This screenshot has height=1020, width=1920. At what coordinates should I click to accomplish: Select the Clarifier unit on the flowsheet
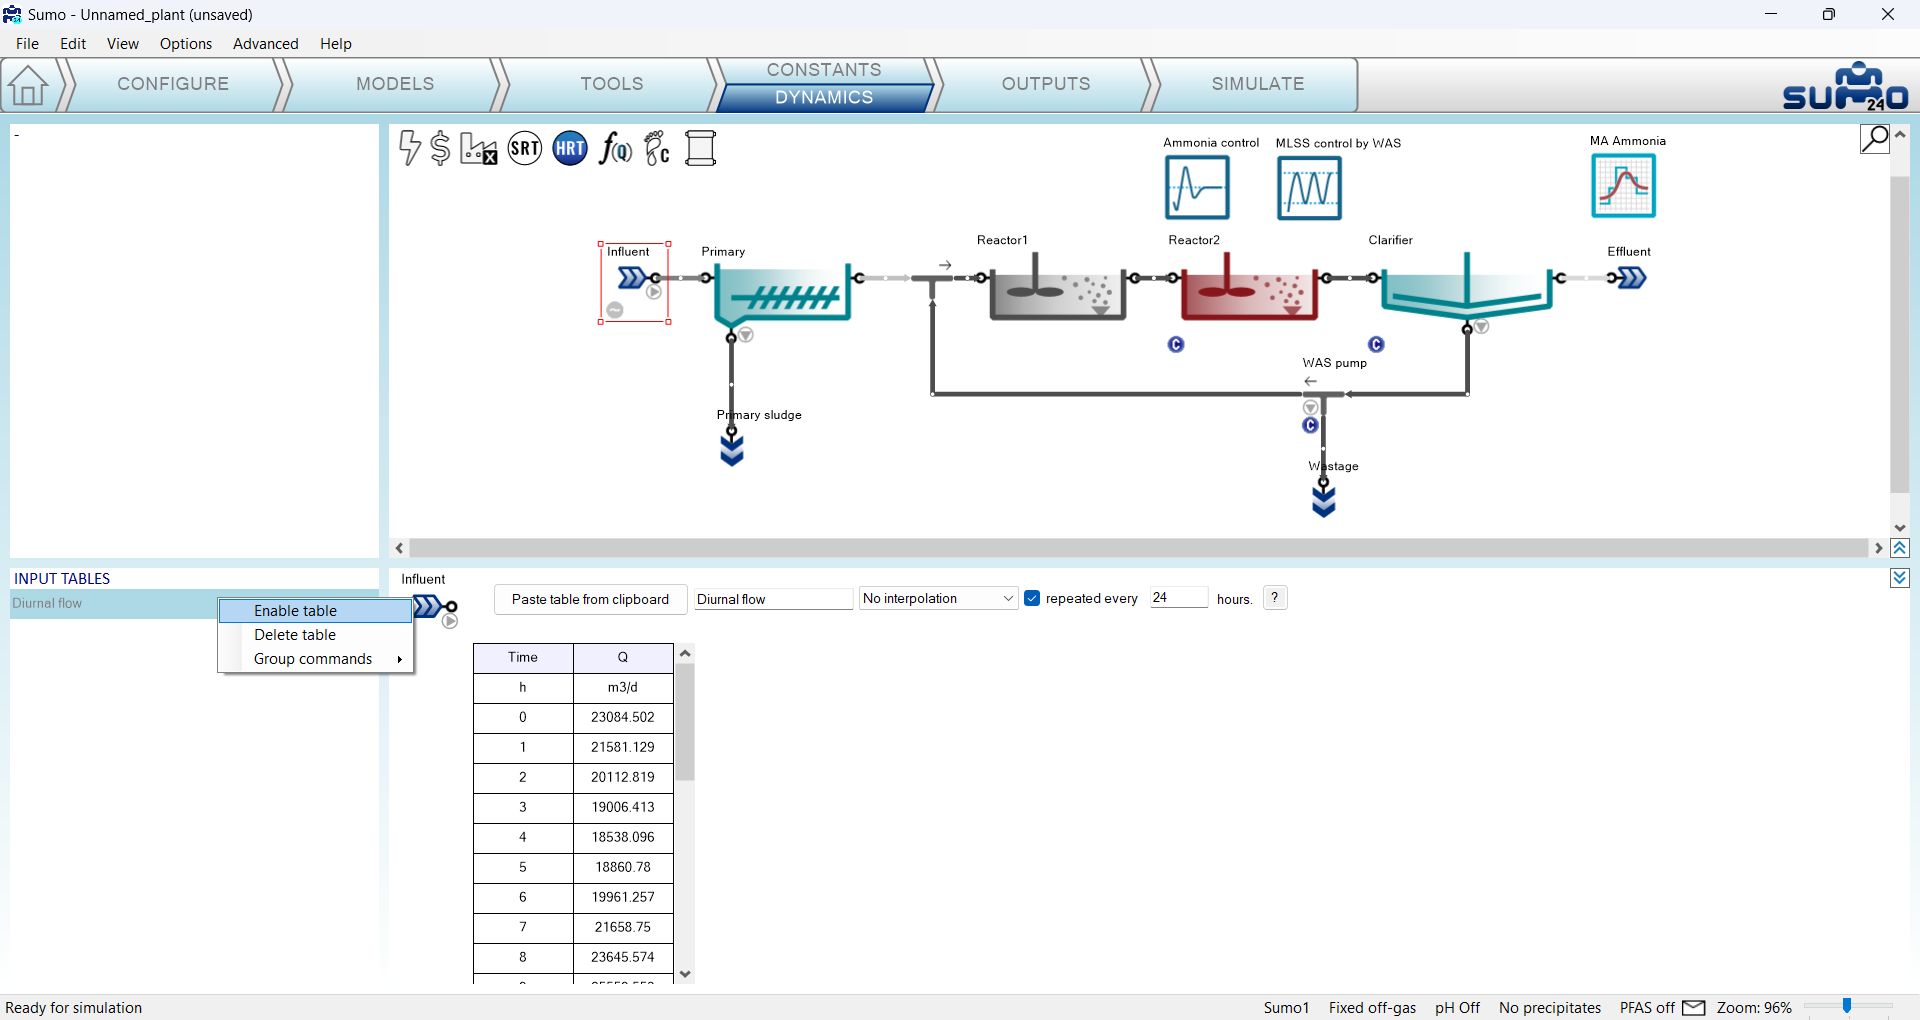tap(1466, 288)
